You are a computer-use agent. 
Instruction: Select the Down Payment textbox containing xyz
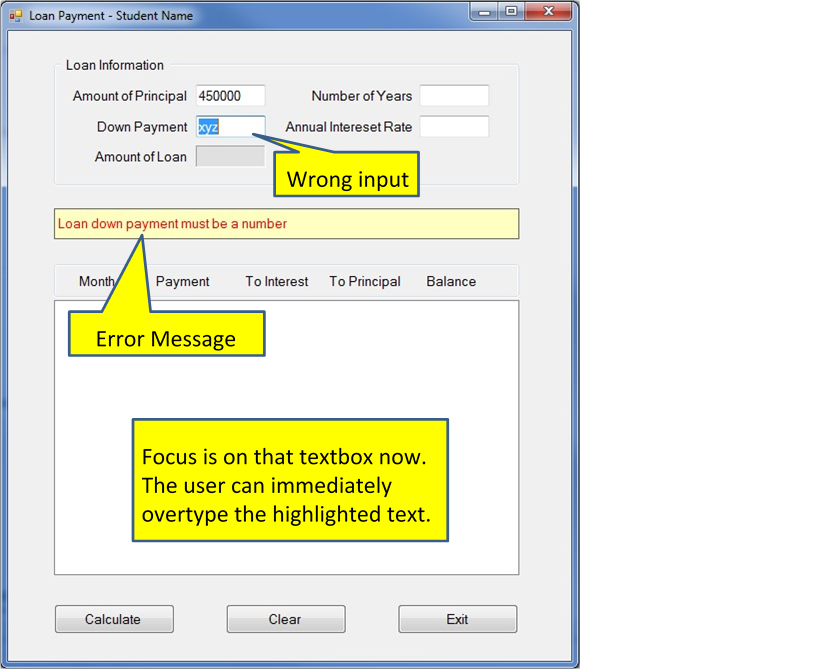tap(230, 126)
